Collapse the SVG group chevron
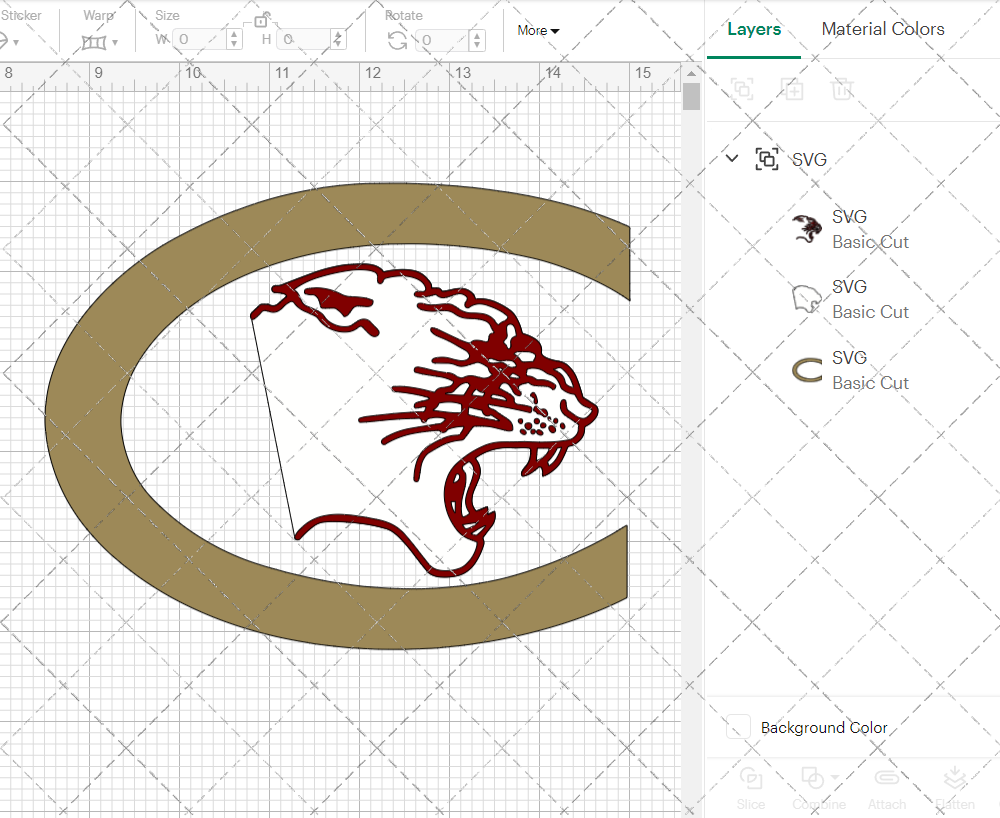Image resolution: width=1000 pixels, height=818 pixels. tap(732, 158)
